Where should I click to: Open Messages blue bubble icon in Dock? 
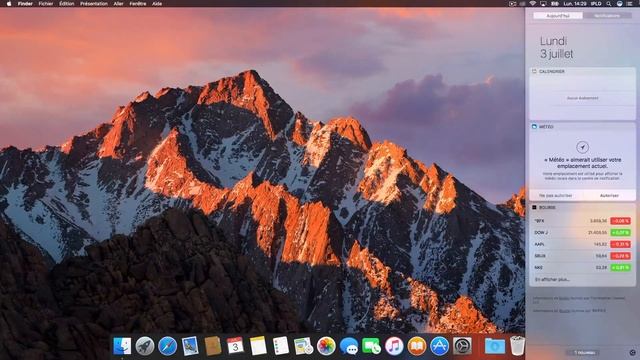coord(349,346)
